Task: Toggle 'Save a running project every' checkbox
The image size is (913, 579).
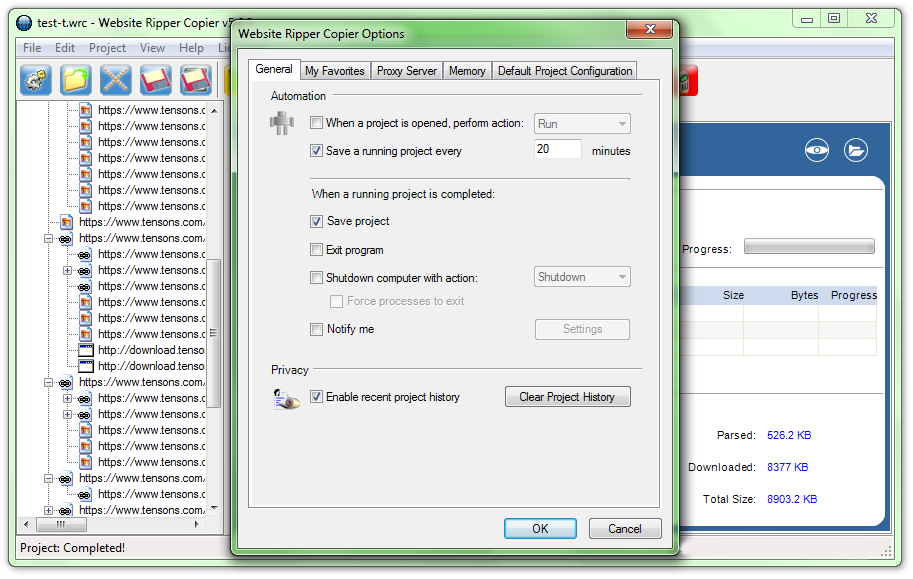Action: [316, 151]
